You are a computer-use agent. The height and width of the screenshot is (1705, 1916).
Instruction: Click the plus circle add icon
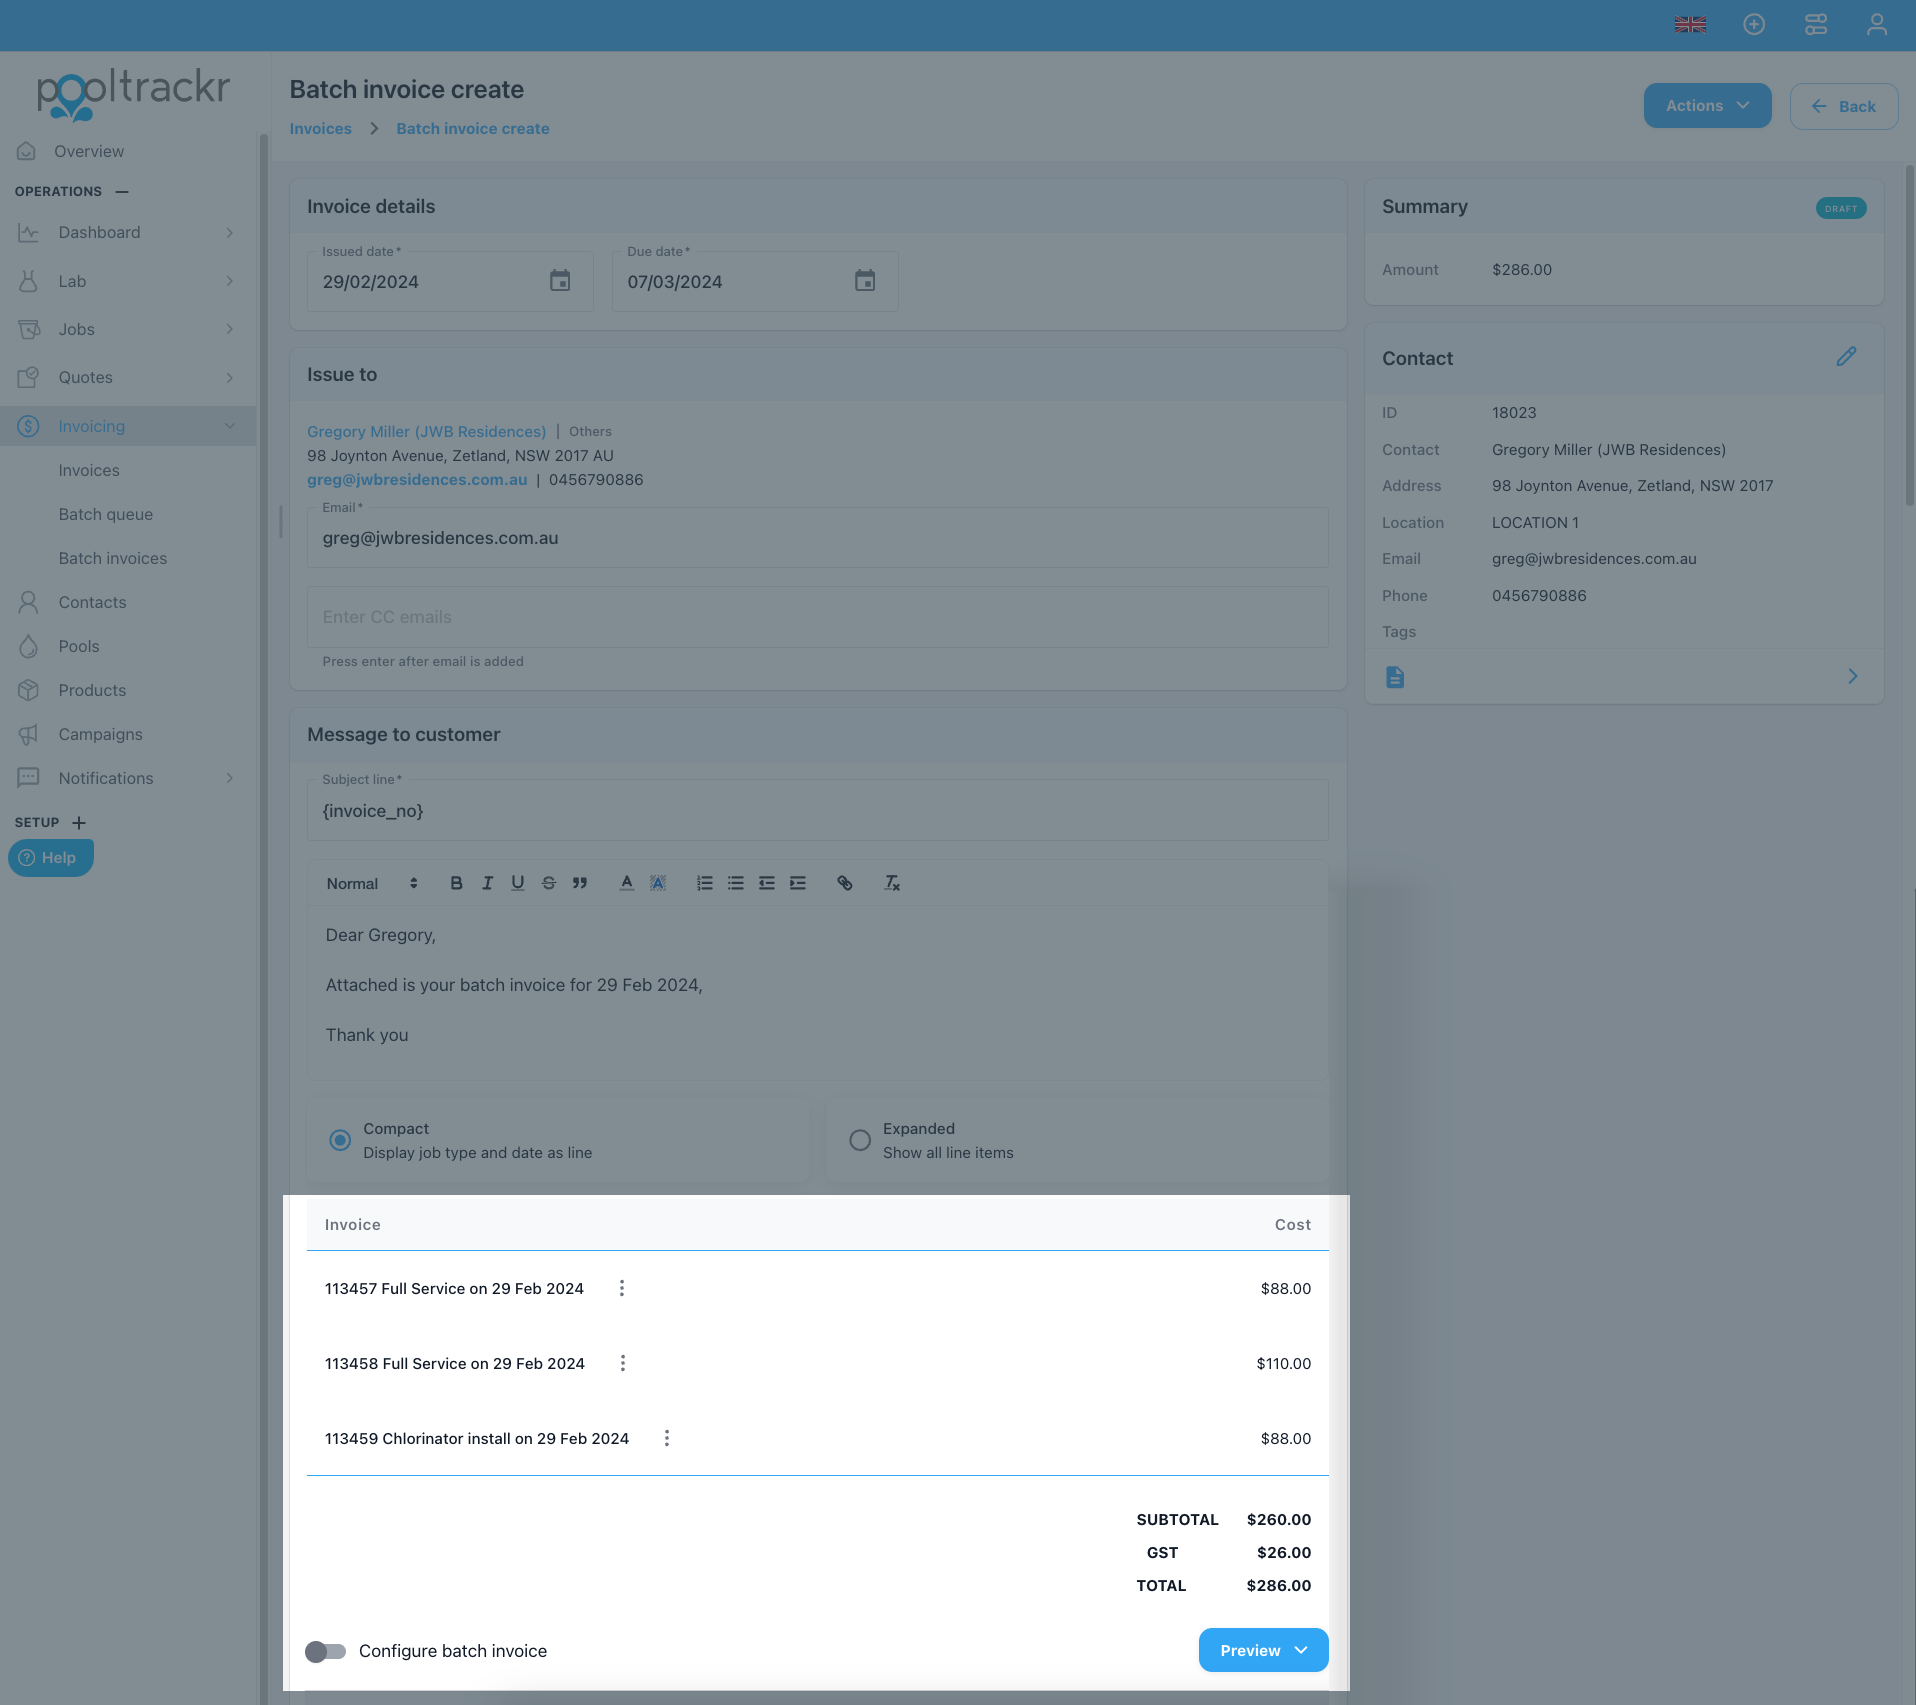pyautogui.click(x=1754, y=25)
